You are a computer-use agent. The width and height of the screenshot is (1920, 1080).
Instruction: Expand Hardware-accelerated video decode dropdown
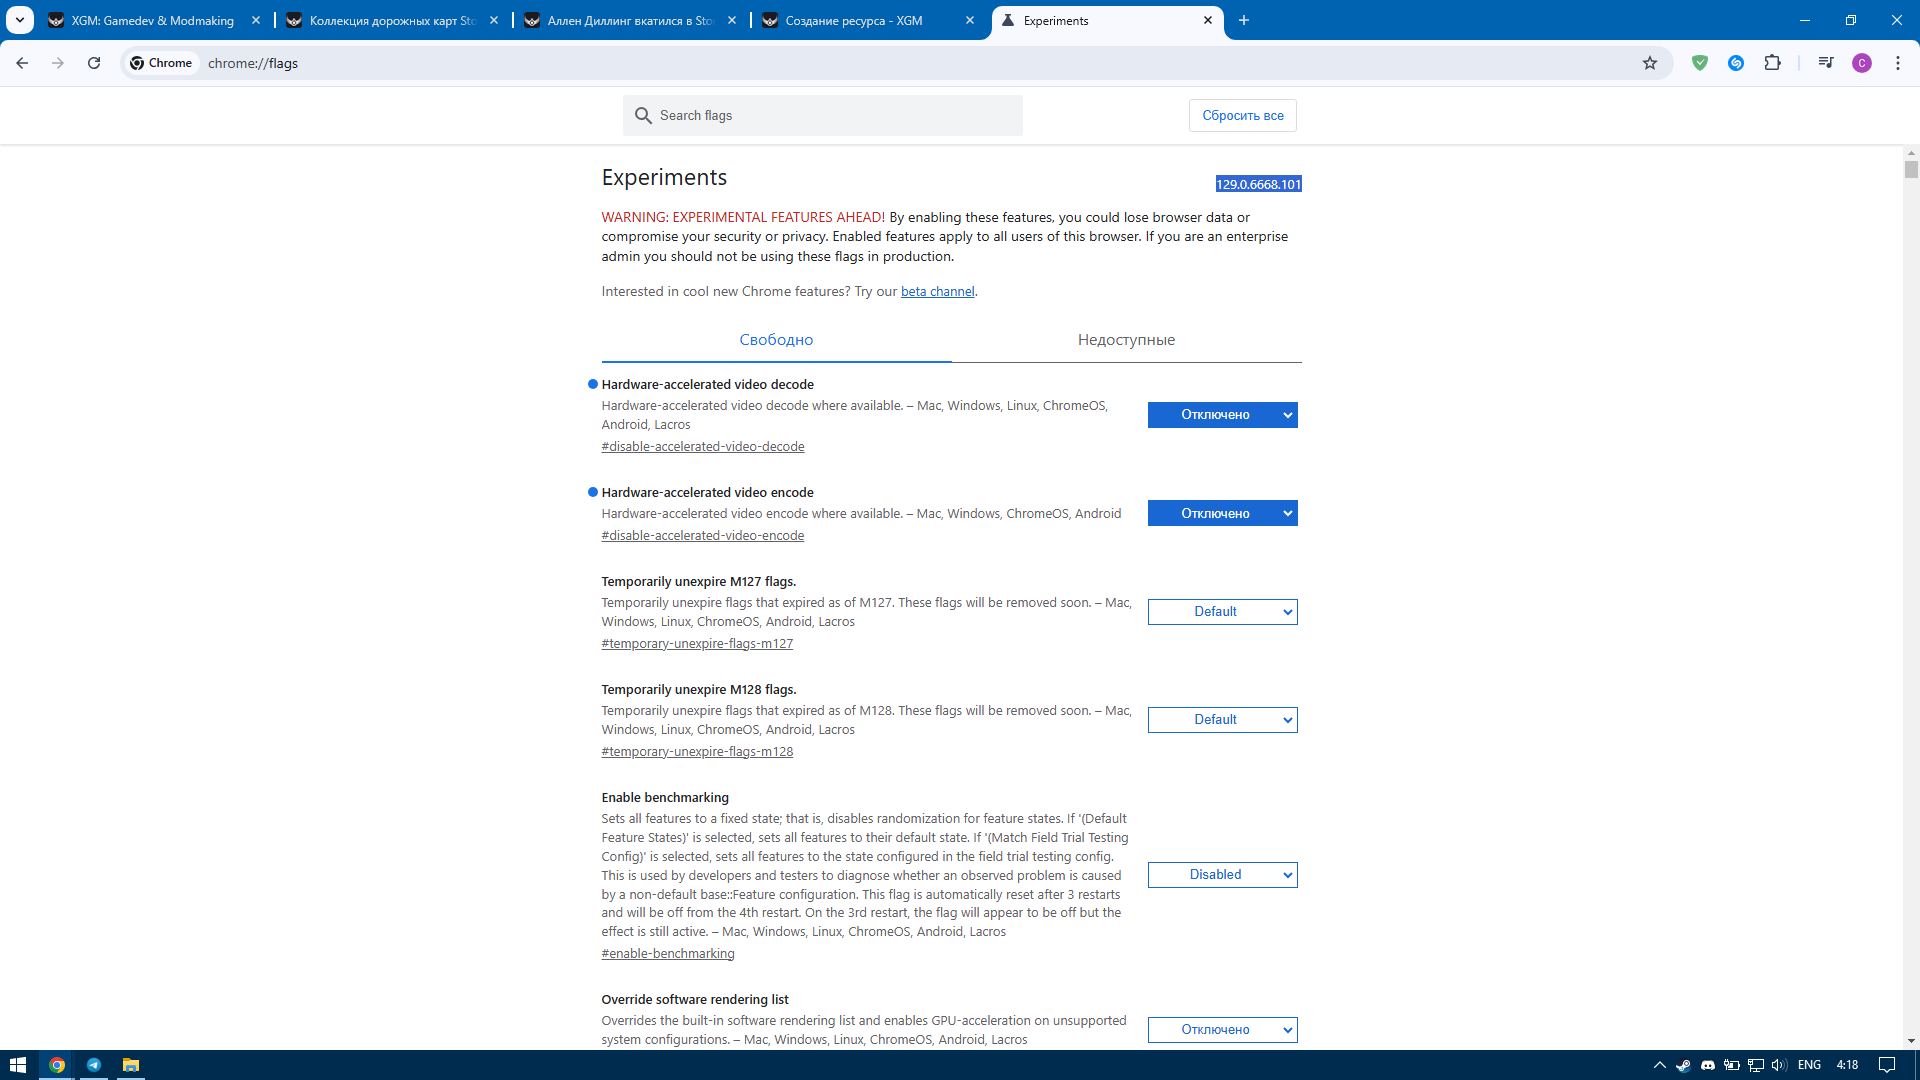[1222, 415]
